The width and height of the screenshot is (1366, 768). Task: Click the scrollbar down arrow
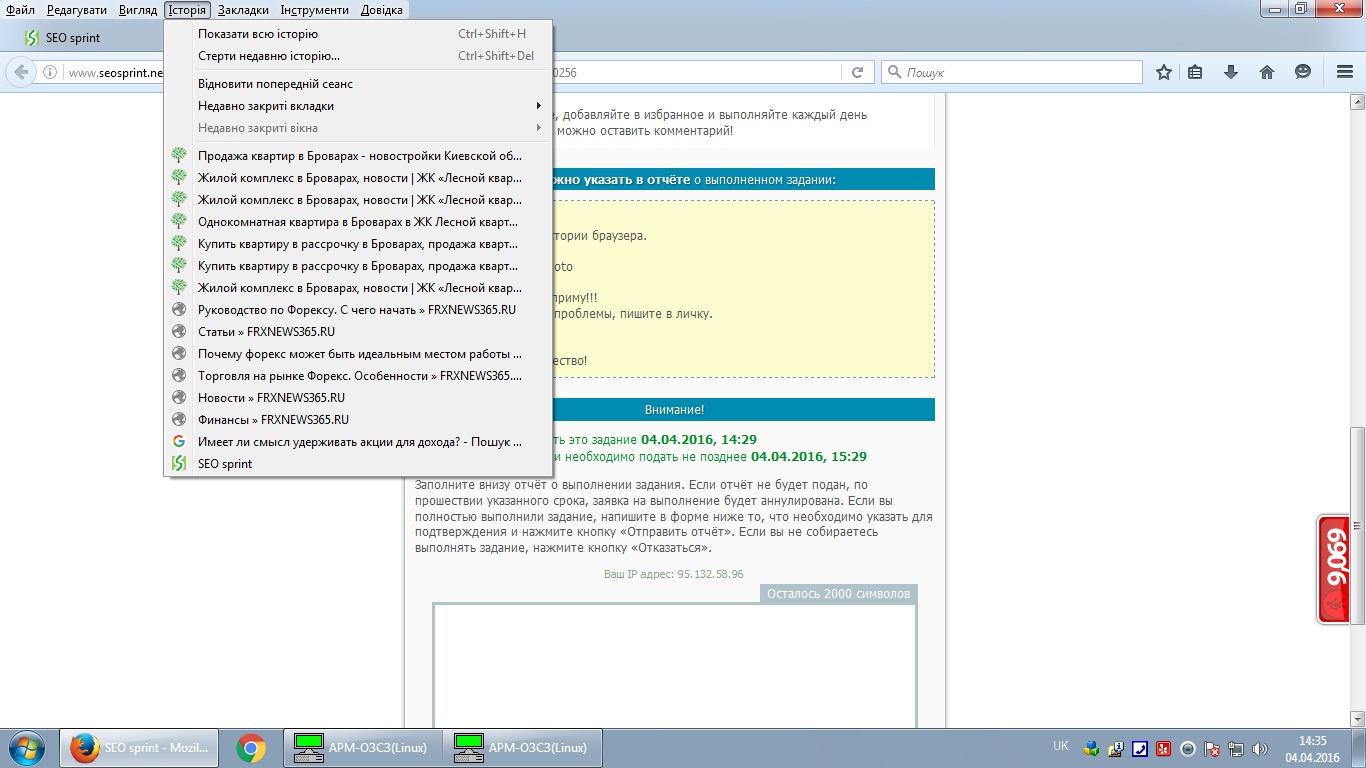(x=1358, y=720)
